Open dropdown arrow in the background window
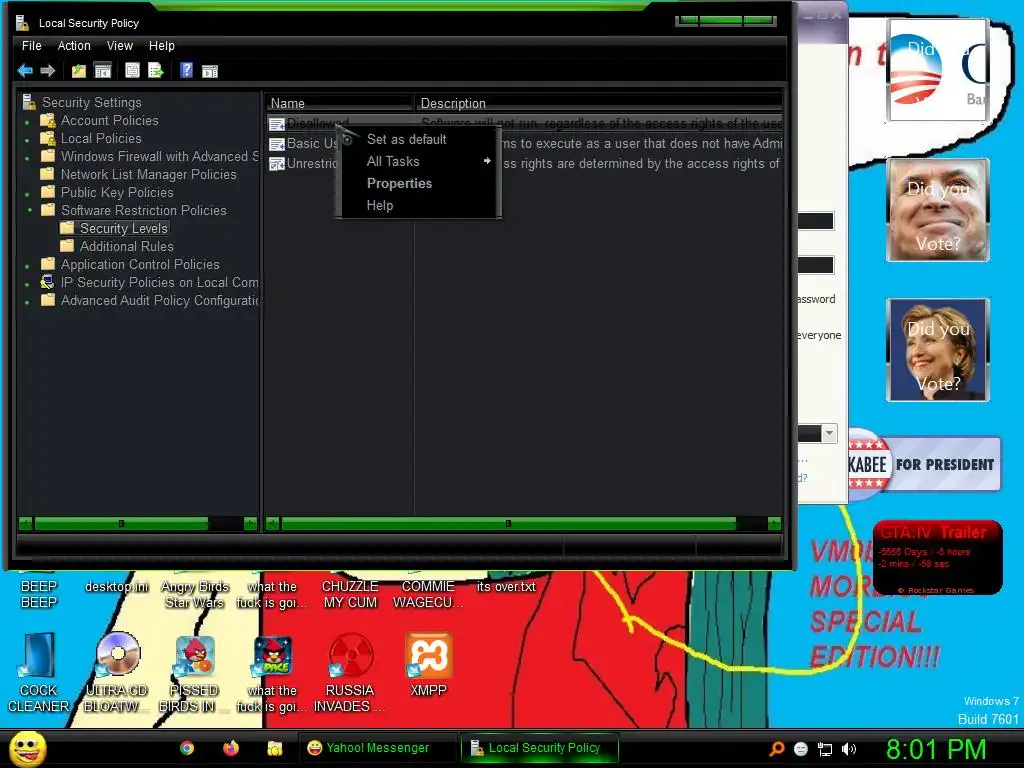The width and height of the screenshot is (1024, 768). tap(829, 433)
